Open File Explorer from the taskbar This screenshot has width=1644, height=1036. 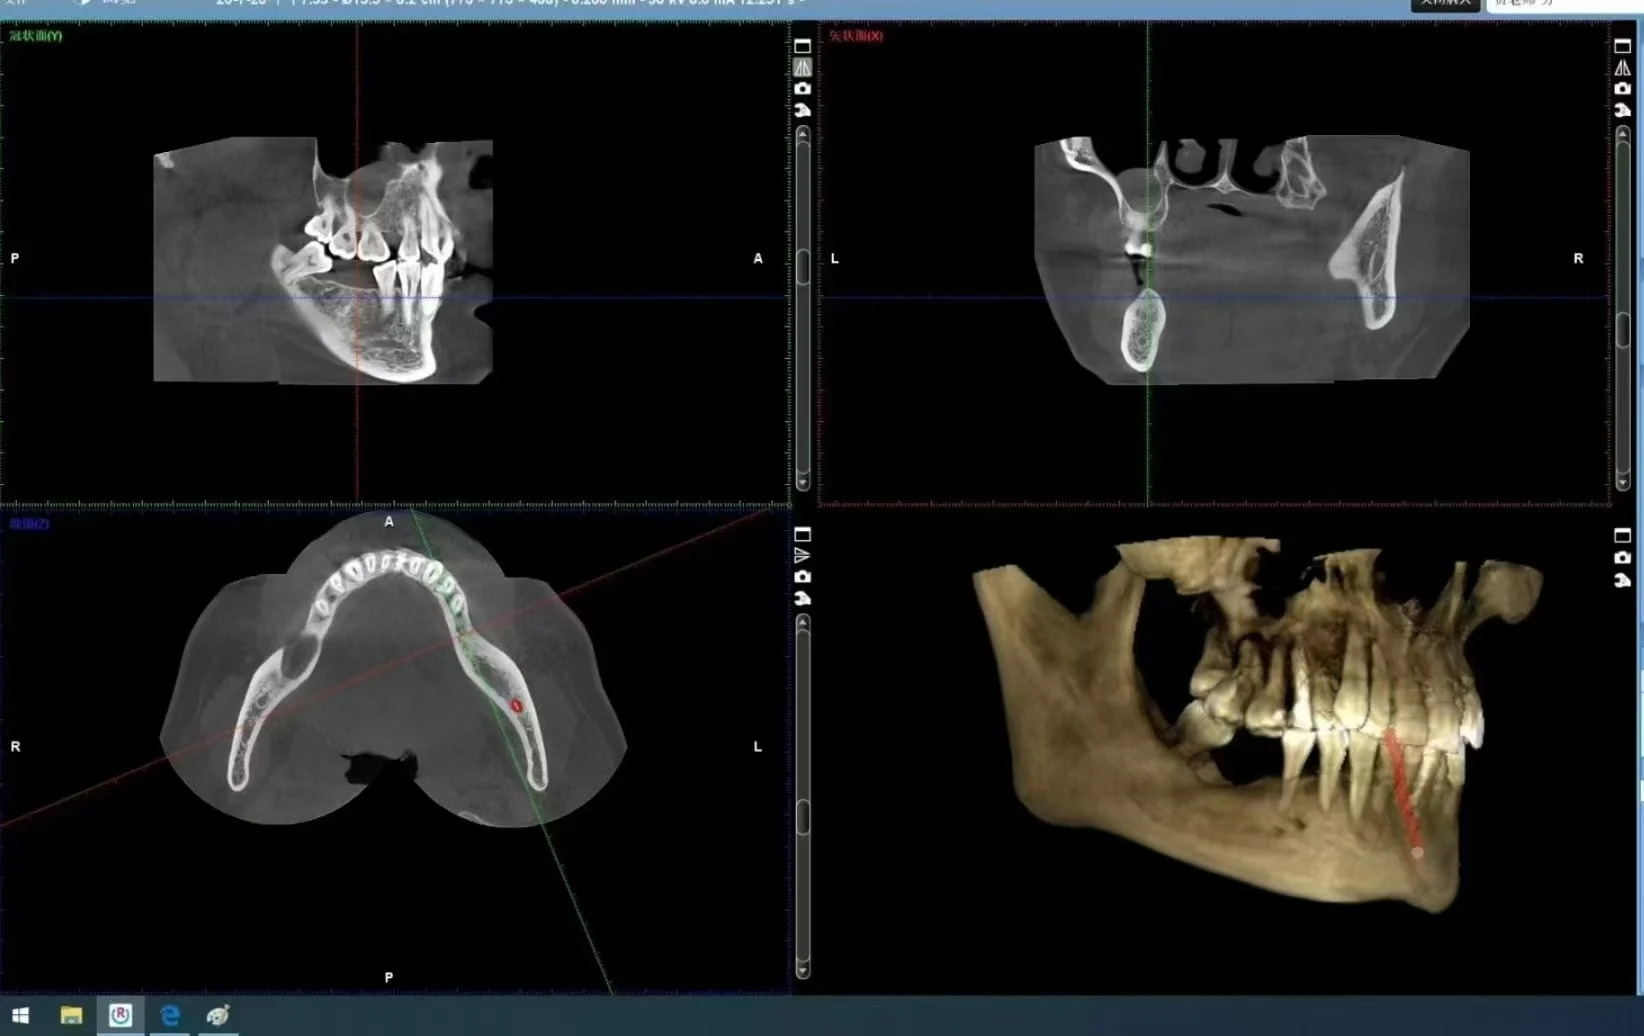[71, 1016]
